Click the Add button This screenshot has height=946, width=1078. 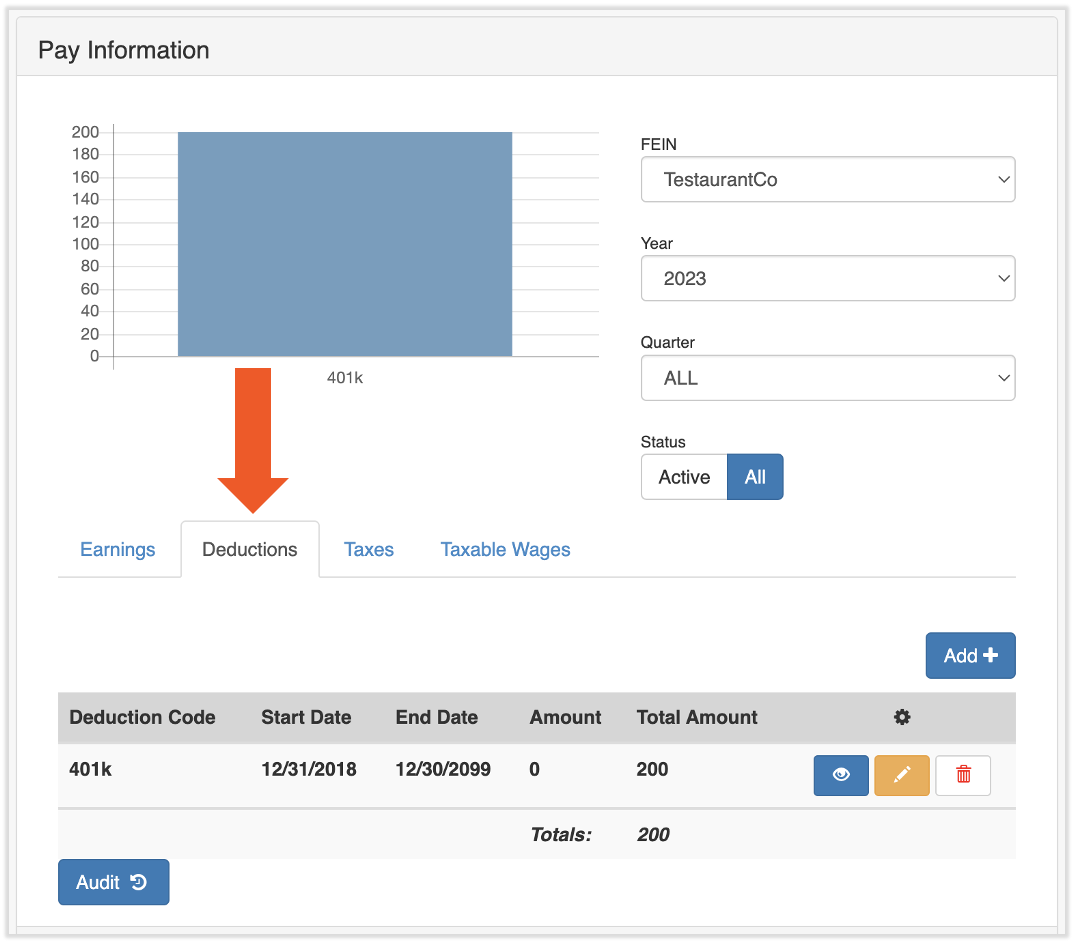pyautogui.click(x=970, y=655)
